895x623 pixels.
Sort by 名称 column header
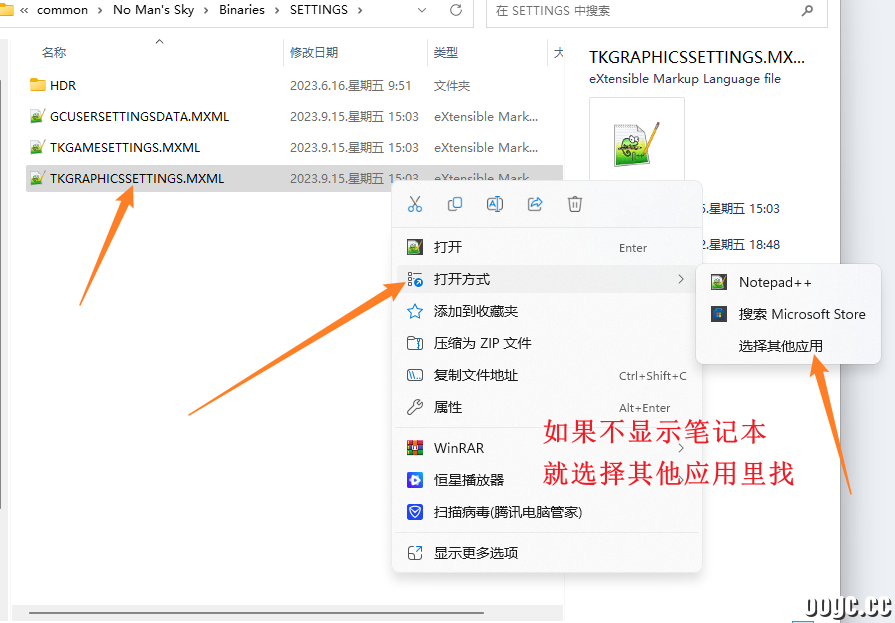(x=54, y=53)
